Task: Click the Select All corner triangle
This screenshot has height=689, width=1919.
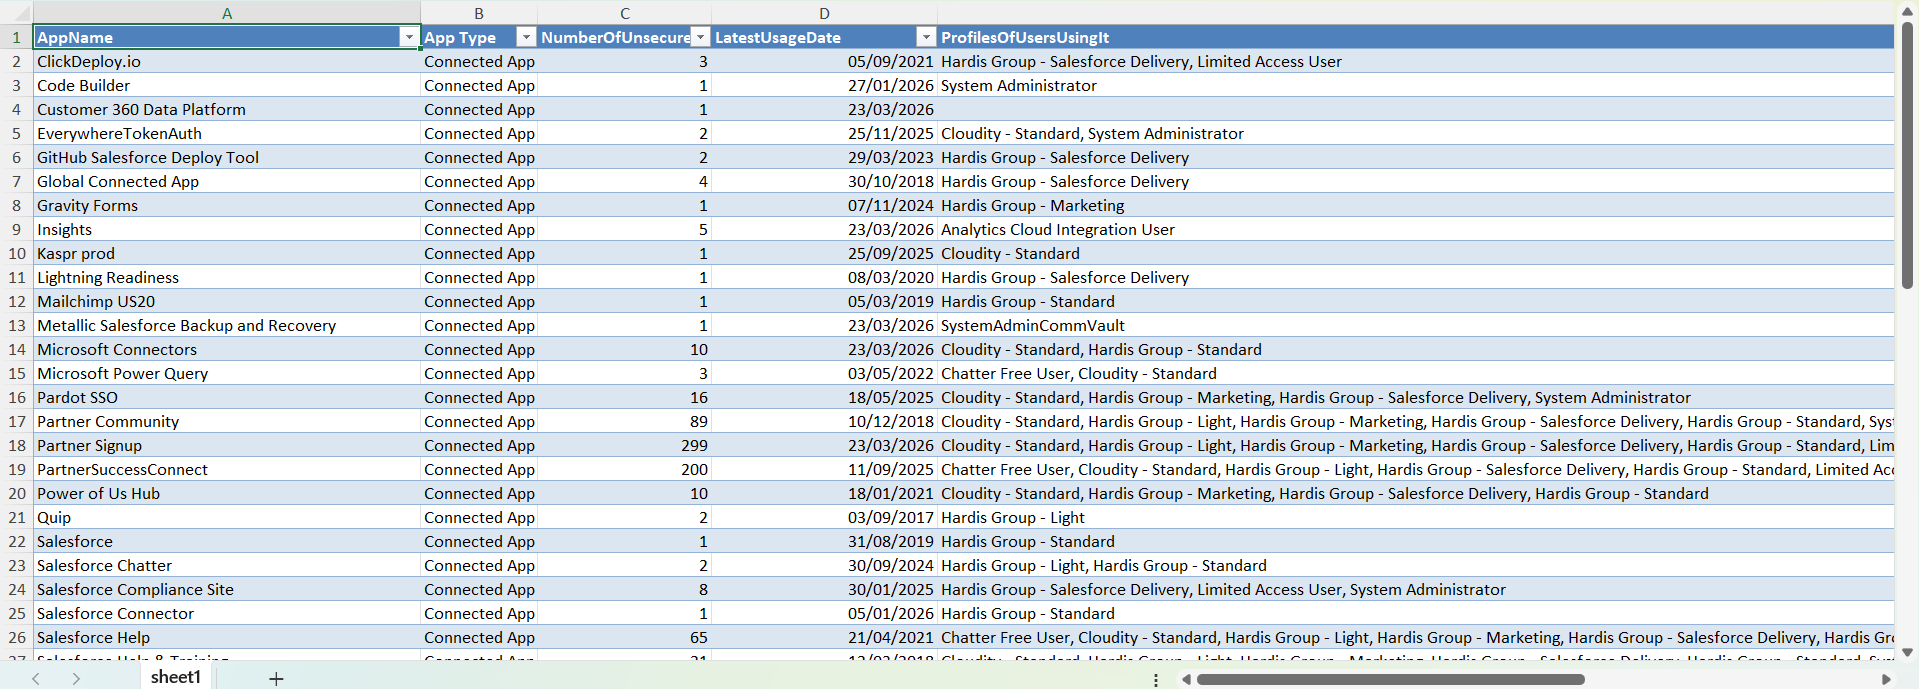Action: (16, 13)
